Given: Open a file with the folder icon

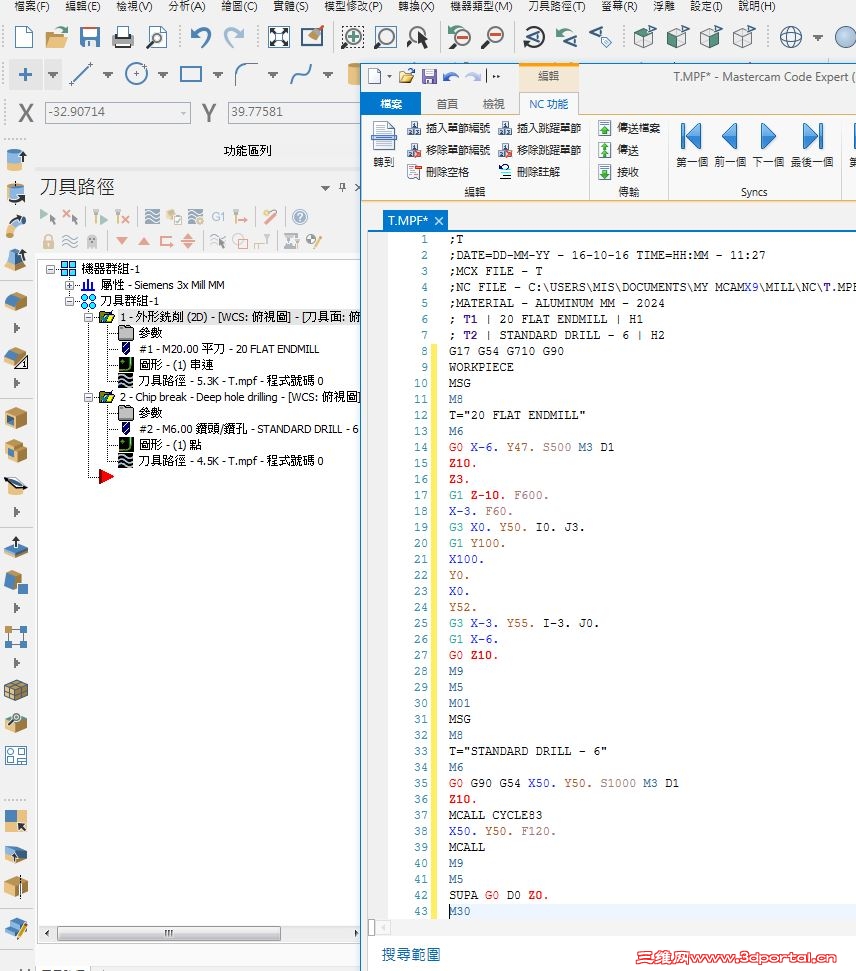Looking at the screenshot, I should point(56,37).
